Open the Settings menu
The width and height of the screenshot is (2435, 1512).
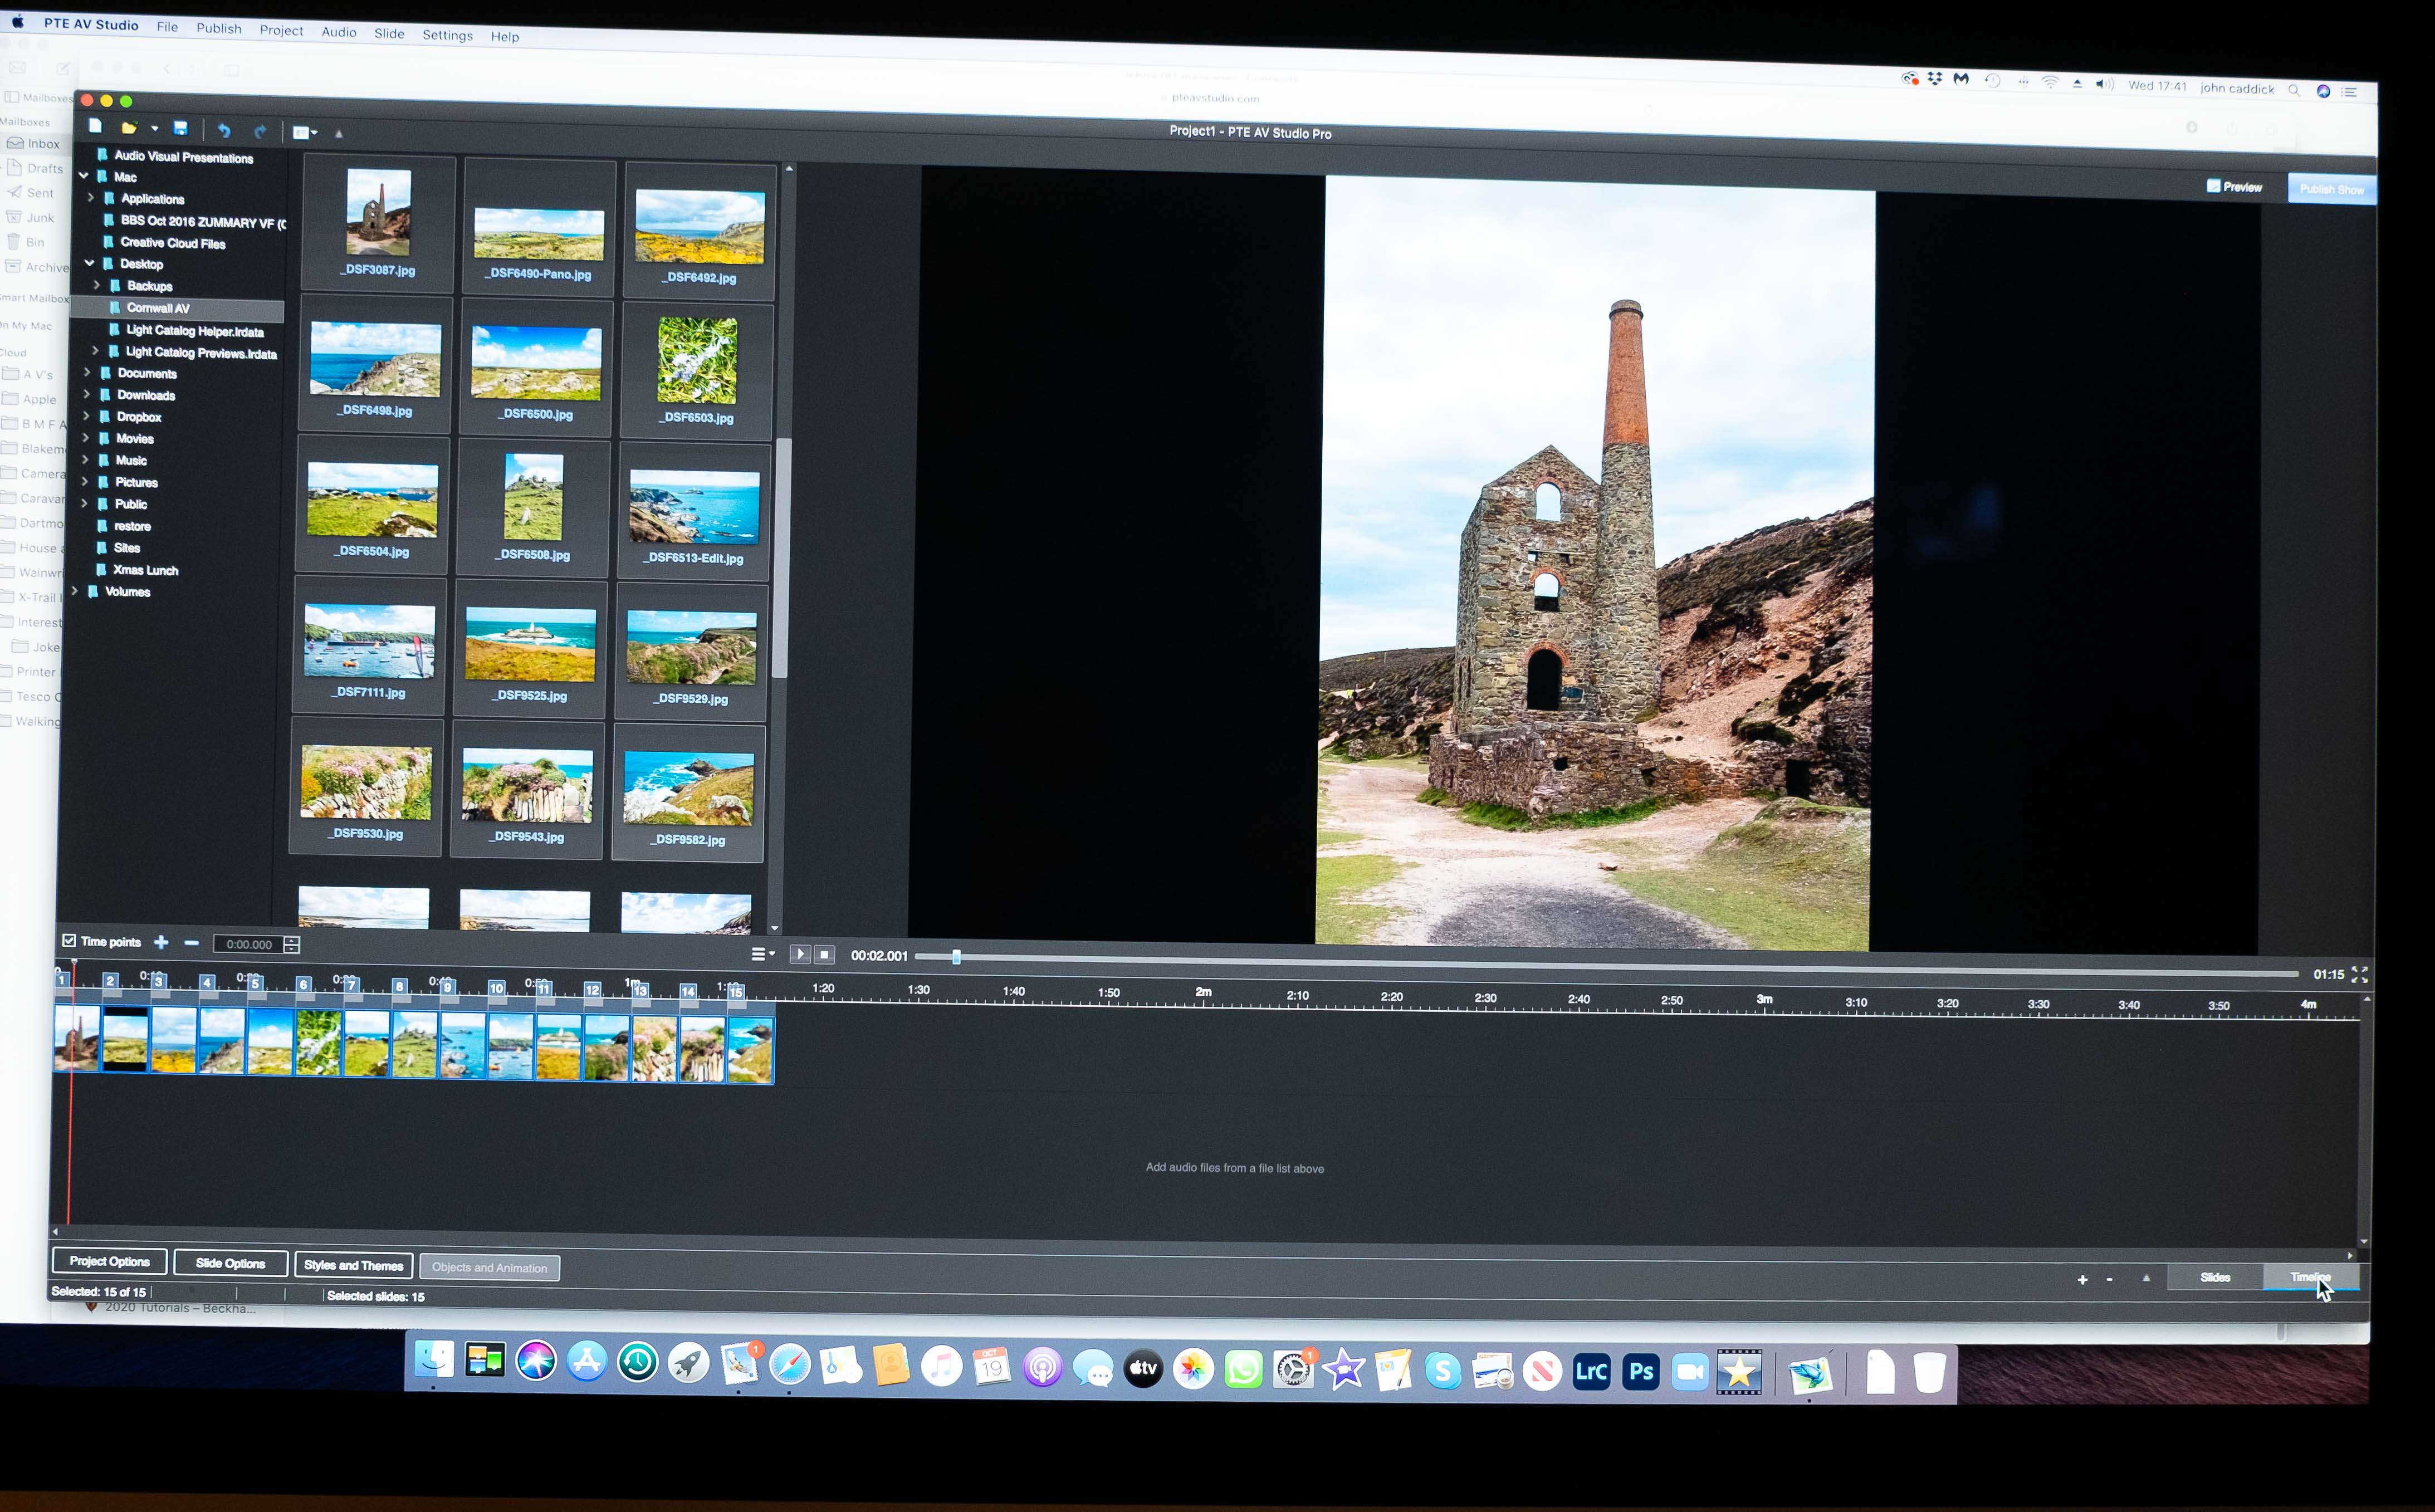447,35
